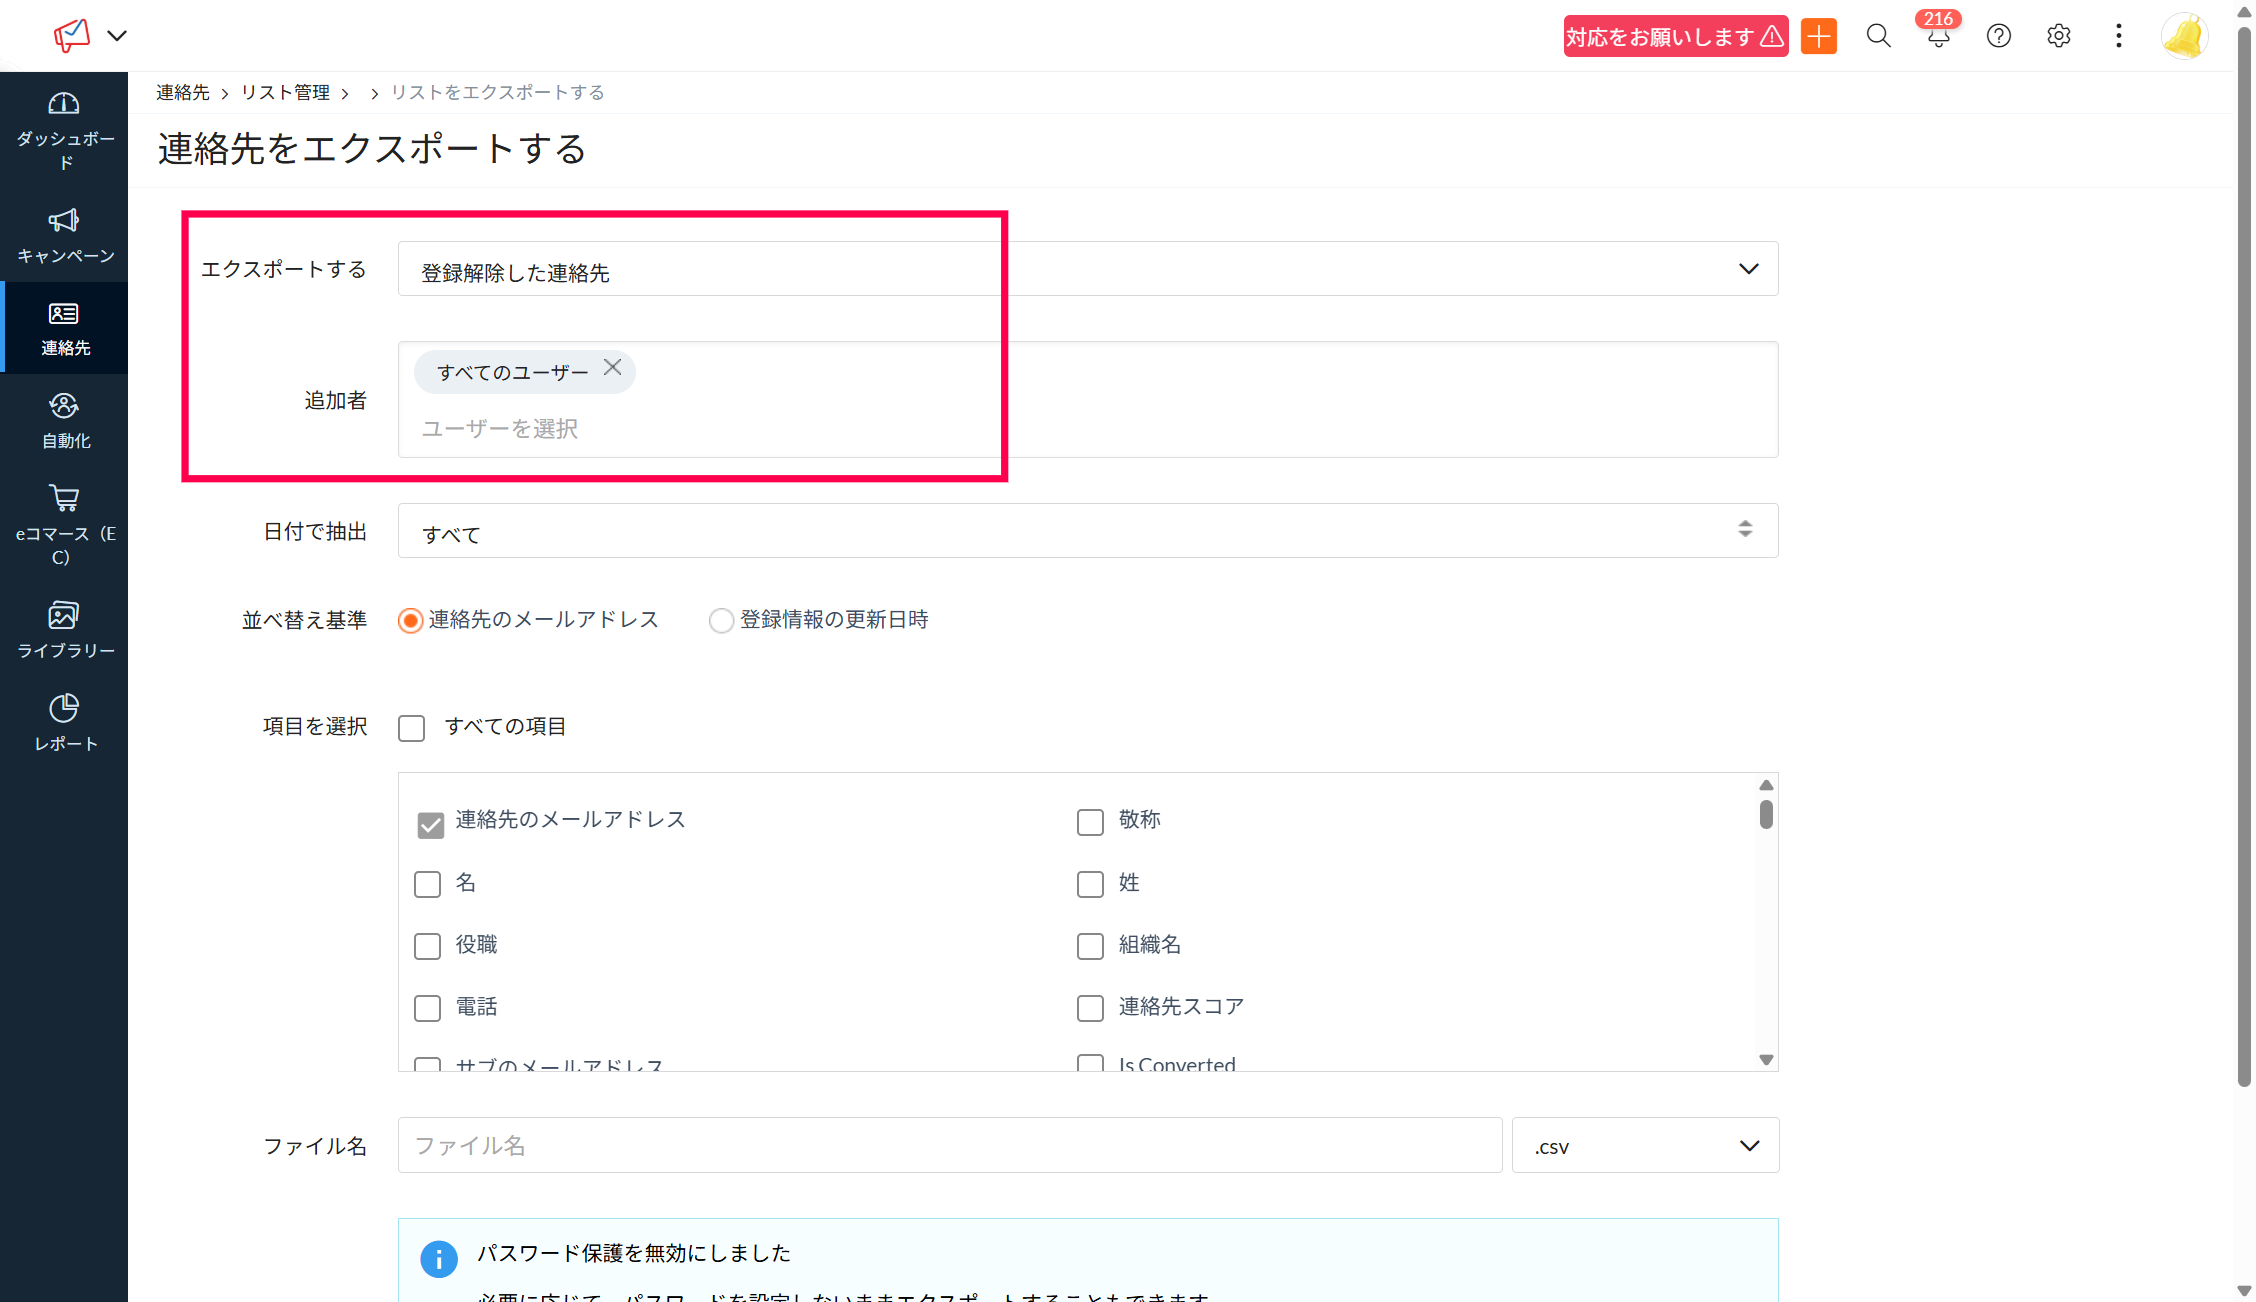The height and width of the screenshot is (1302, 2256).
Task: Check the すべての項目 checkbox
Action: 411,728
